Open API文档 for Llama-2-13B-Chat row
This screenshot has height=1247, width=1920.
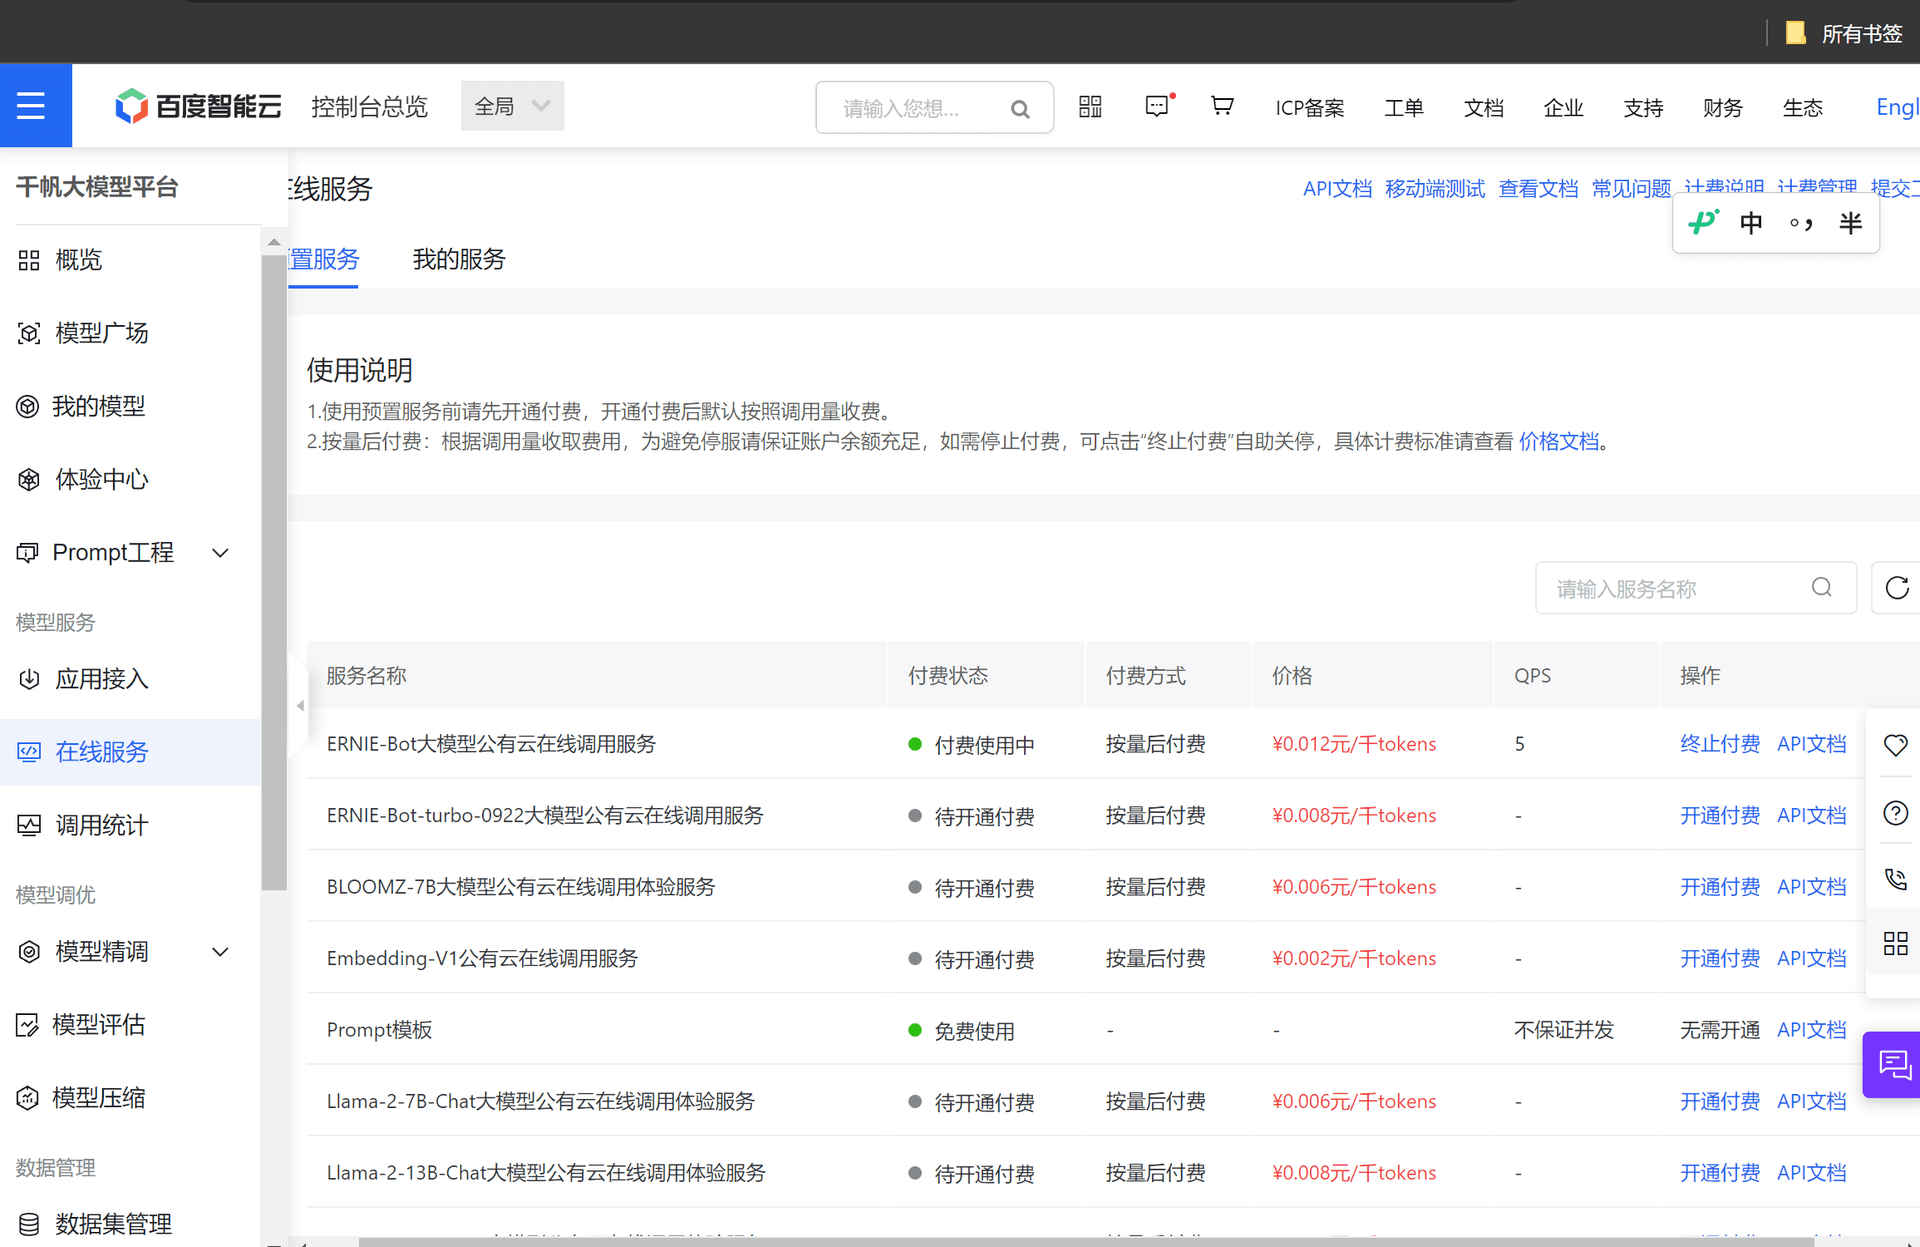[1812, 1173]
